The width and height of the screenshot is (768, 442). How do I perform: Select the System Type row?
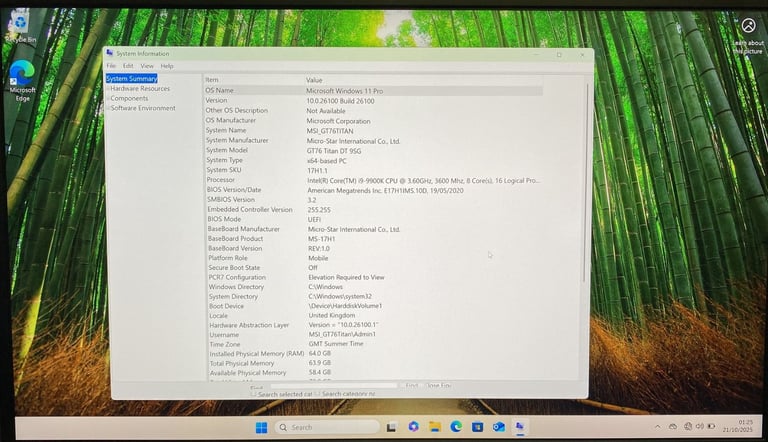point(373,160)
